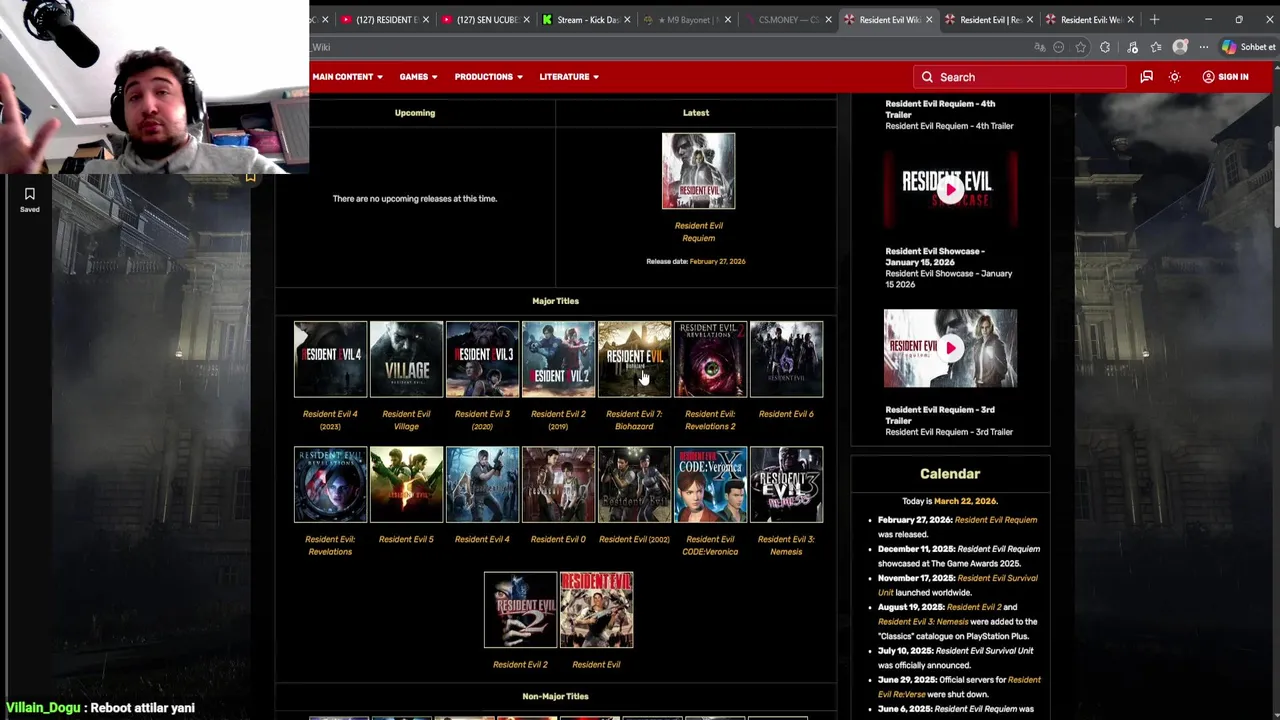Viewport: 1280px width, 720px height.
Task: Click the browser profile avatar
Action: (1180, 47)
